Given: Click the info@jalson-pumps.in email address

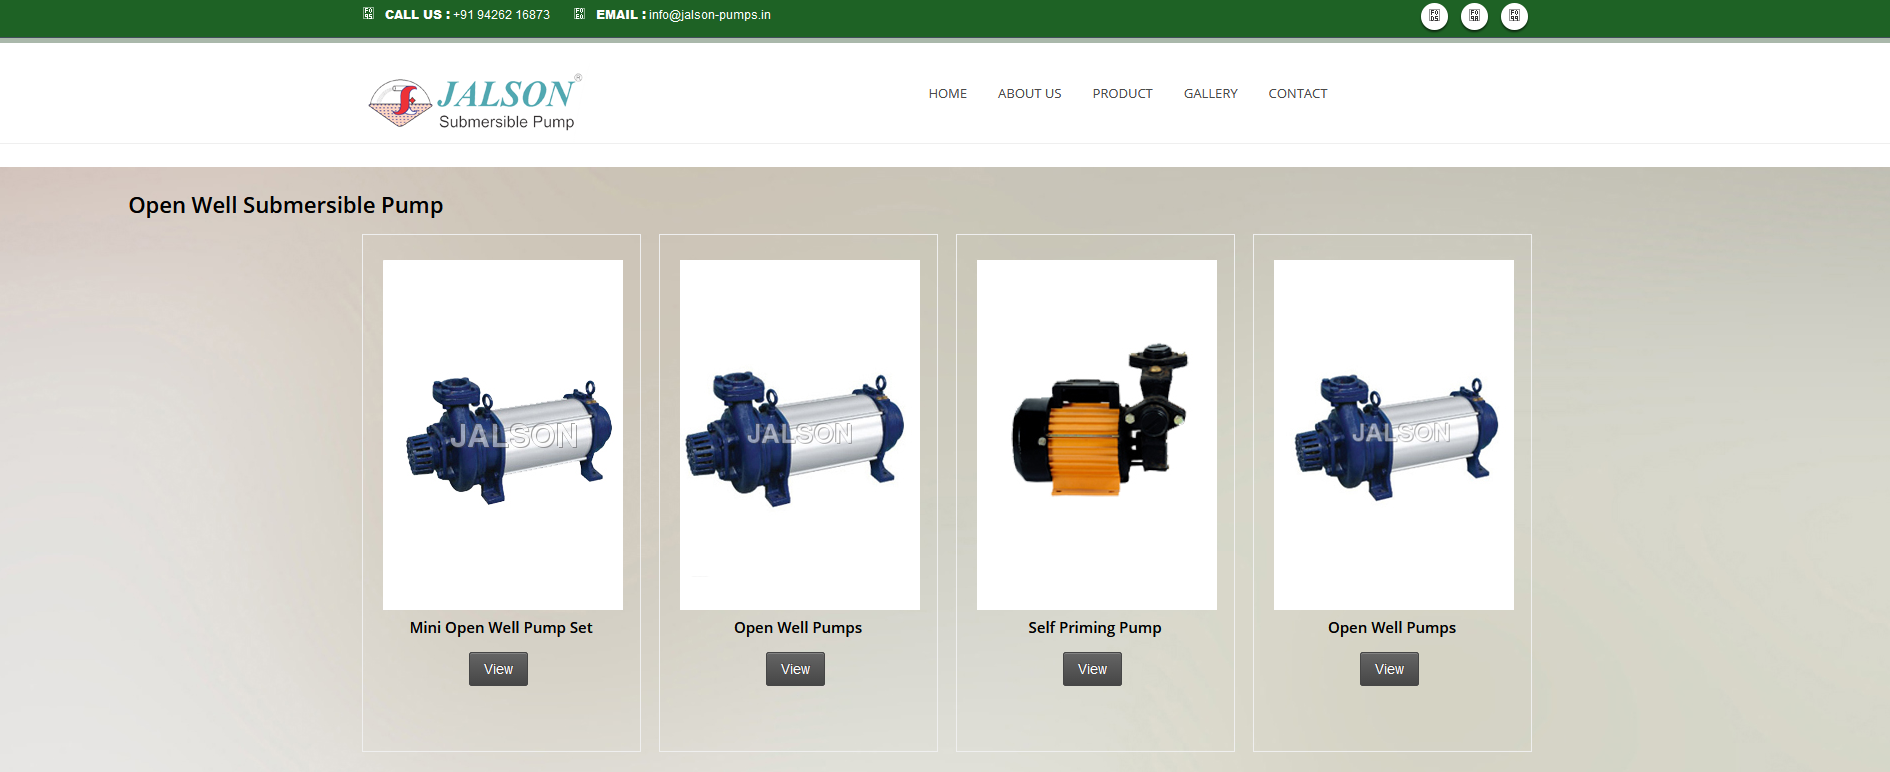Looking at the screenshot, I should coord(710,15).
